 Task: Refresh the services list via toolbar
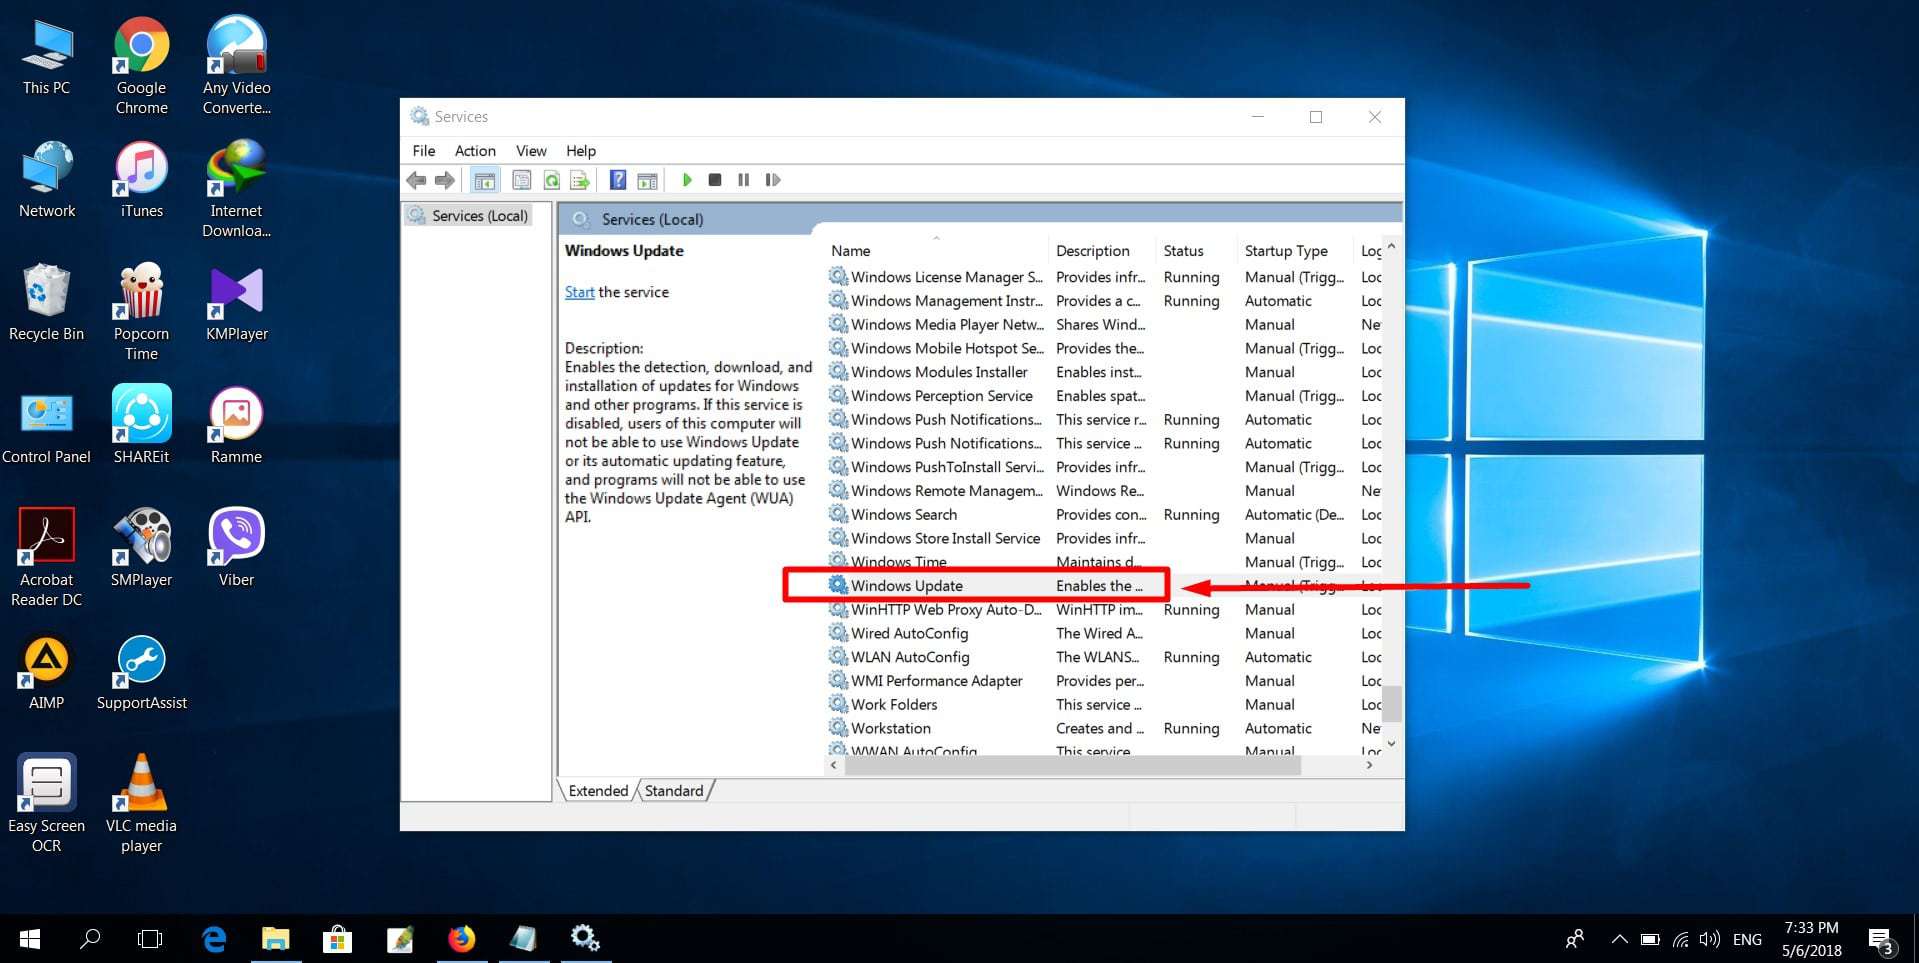click(551, 180)
